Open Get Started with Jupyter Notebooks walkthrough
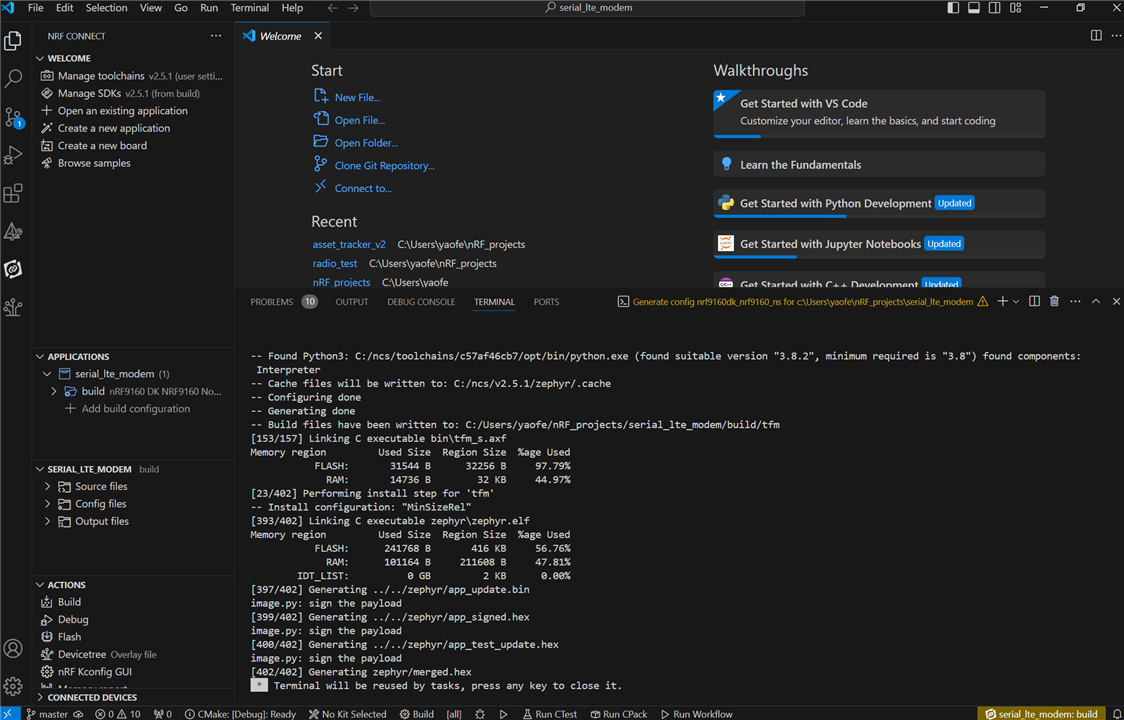Viewport: 1124px width, 720px height. click(x=879, y=245)
